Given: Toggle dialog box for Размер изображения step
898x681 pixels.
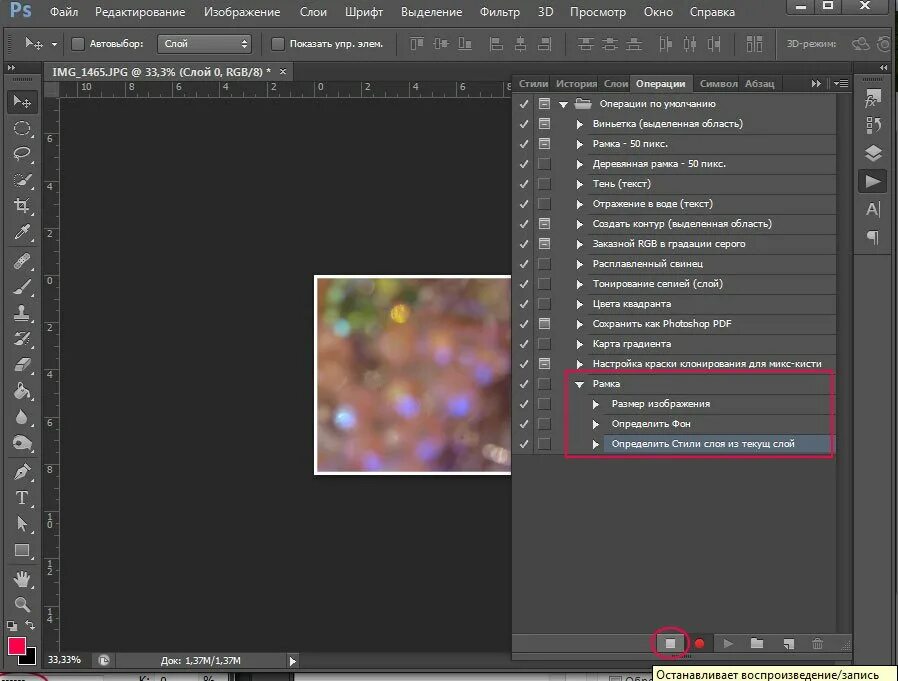Looking at the screenshot, I should pos(544,404).
